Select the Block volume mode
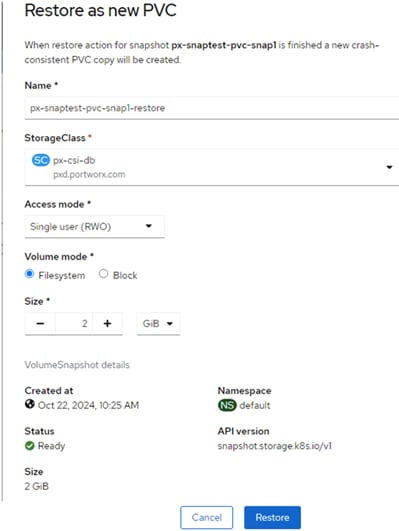399x531 pixels. pyautogui.click(x=103, y=274)
